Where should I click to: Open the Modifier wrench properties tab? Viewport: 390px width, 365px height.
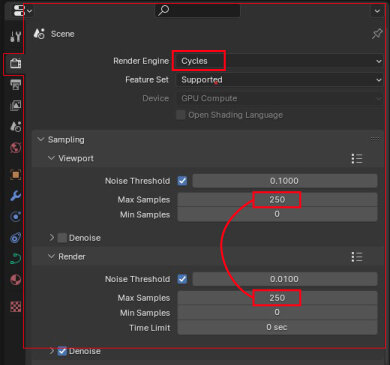[x=15, y=196]
